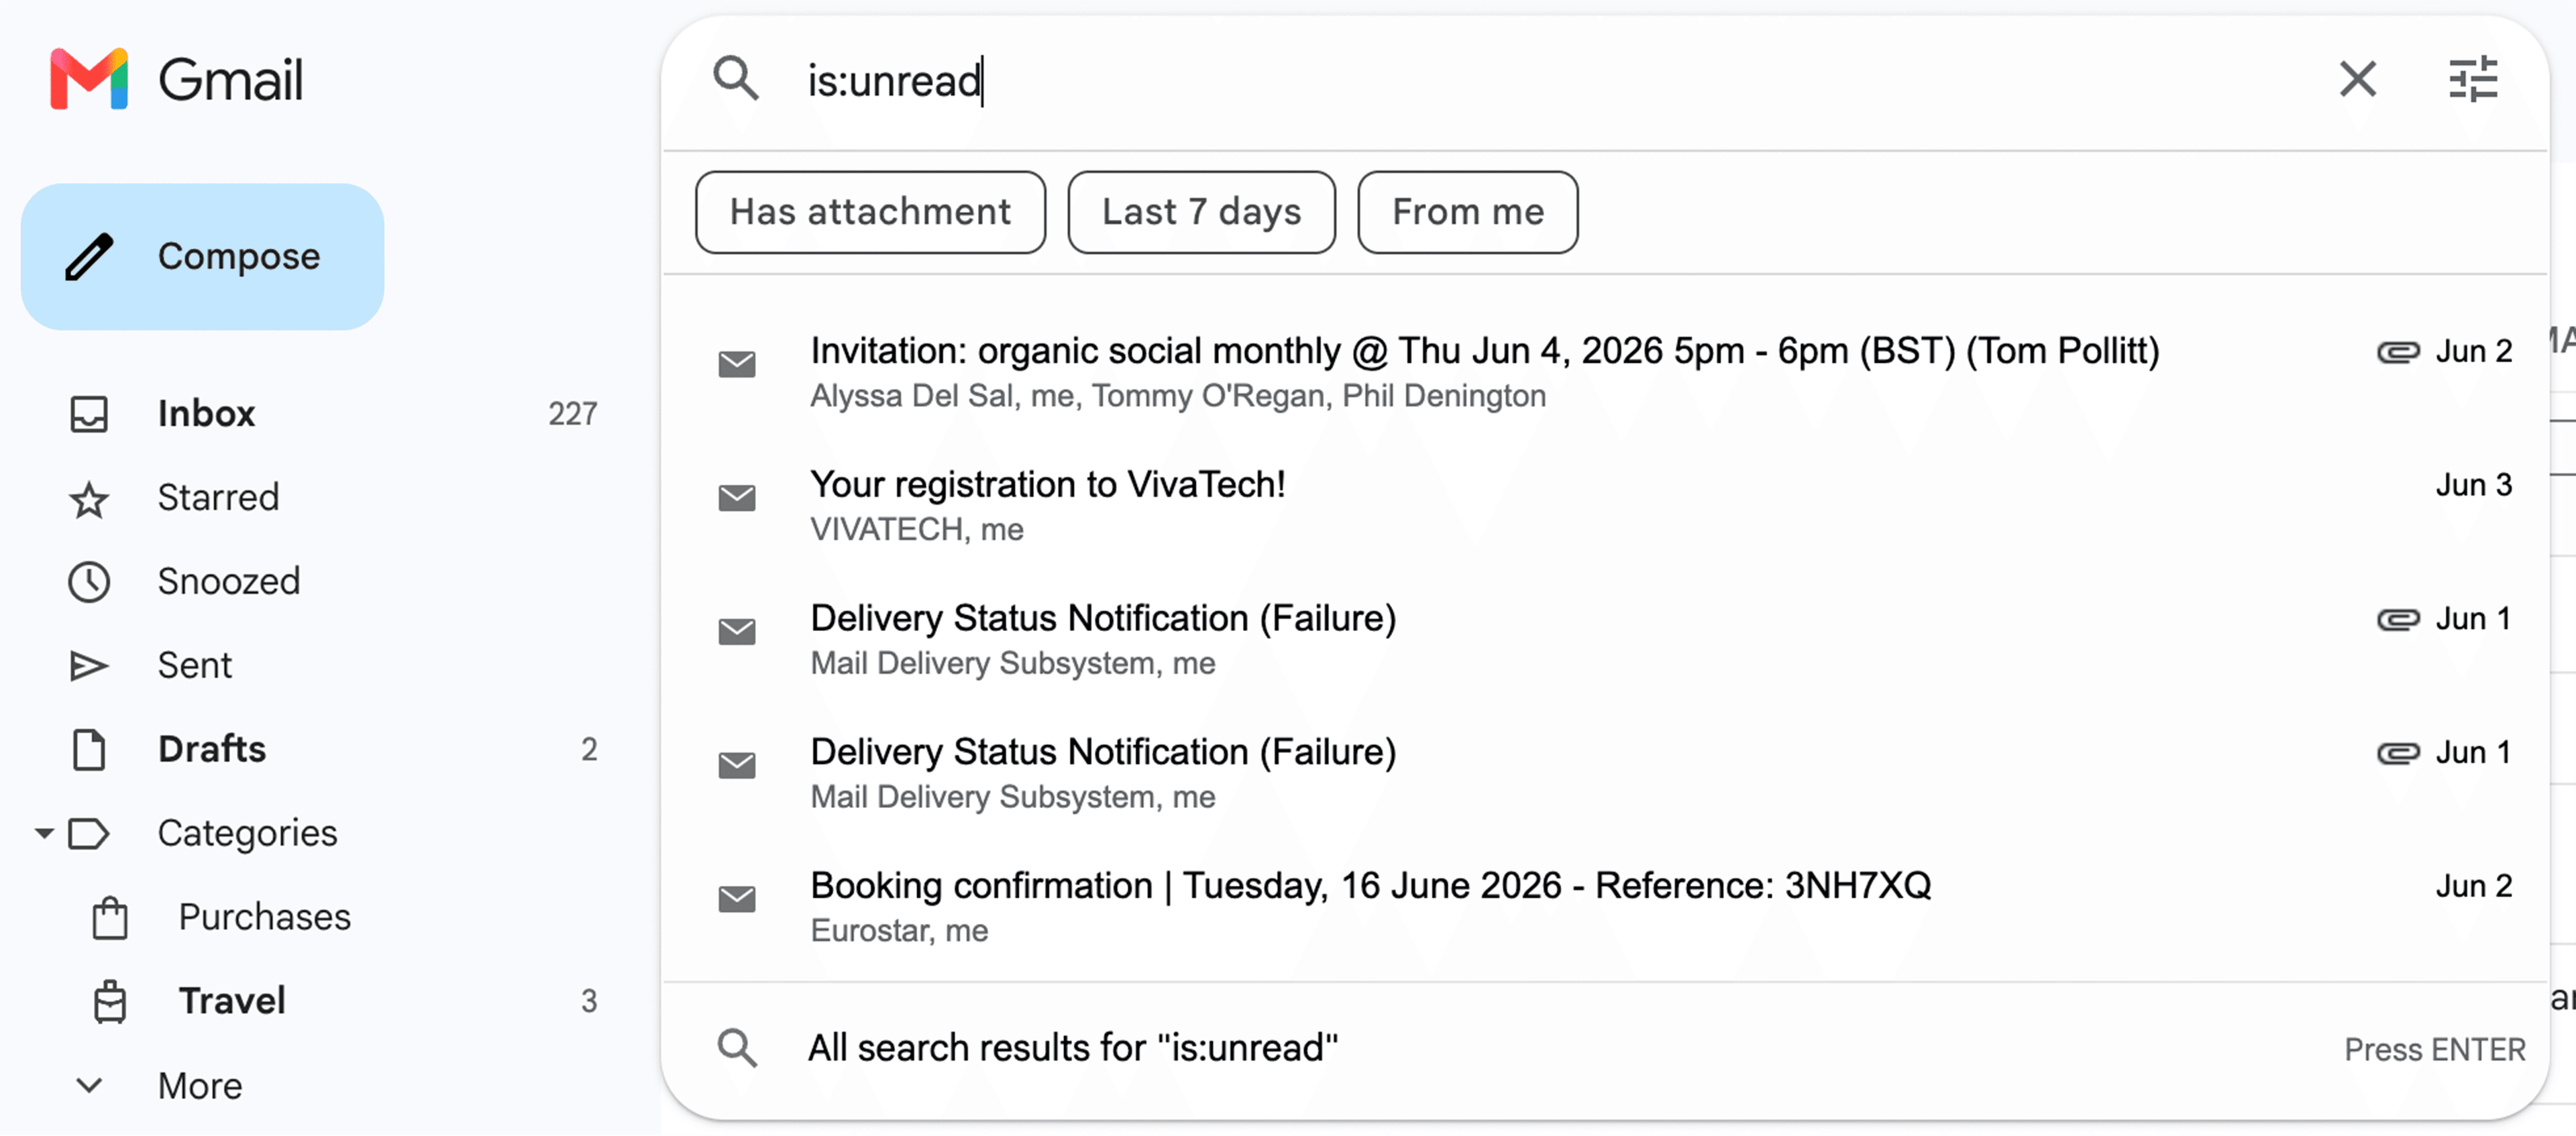
Task: Click the search magnifier icon beside is:unread
Action: pyautogui.click(x=736, y=78)
